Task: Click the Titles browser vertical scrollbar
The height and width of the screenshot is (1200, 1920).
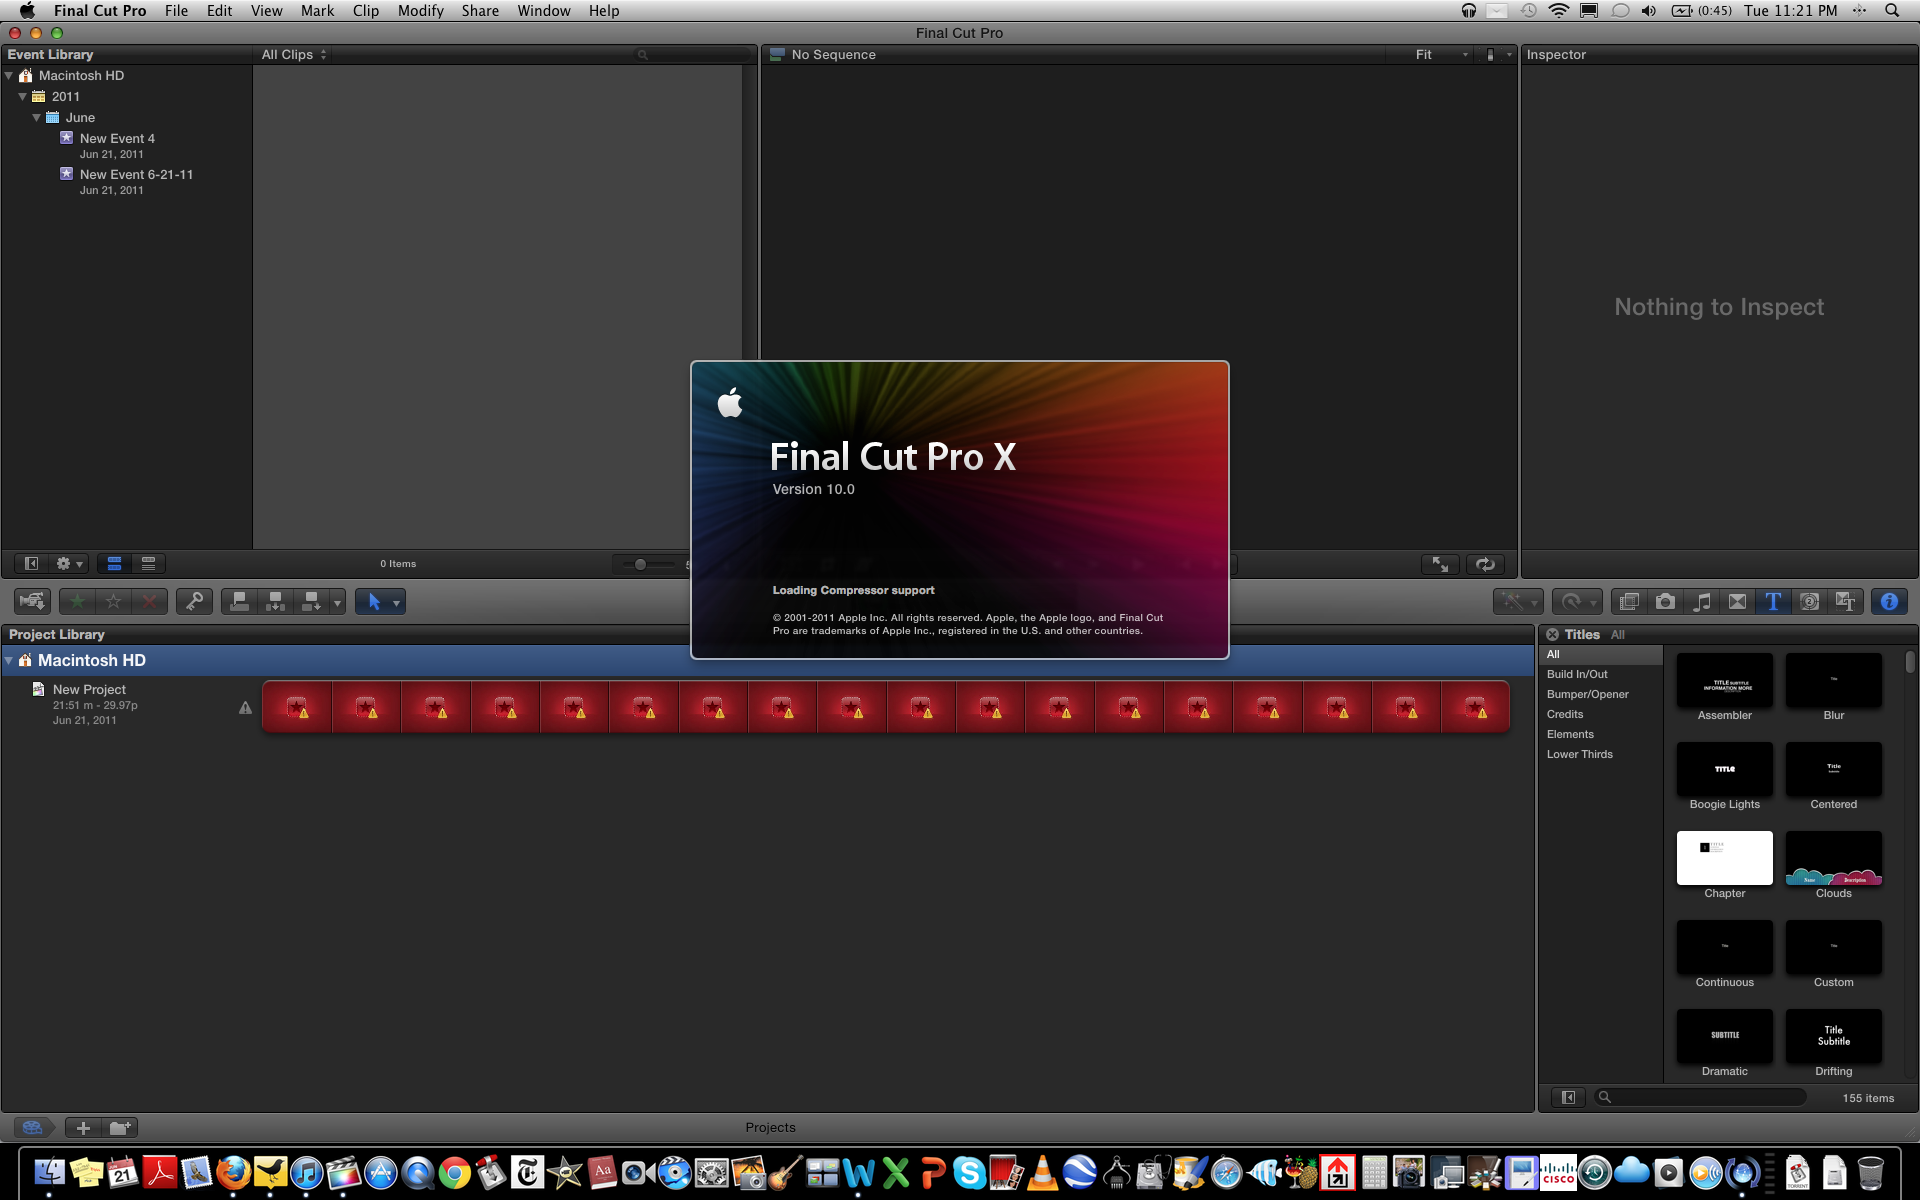Action: [x=1910, y=662]
